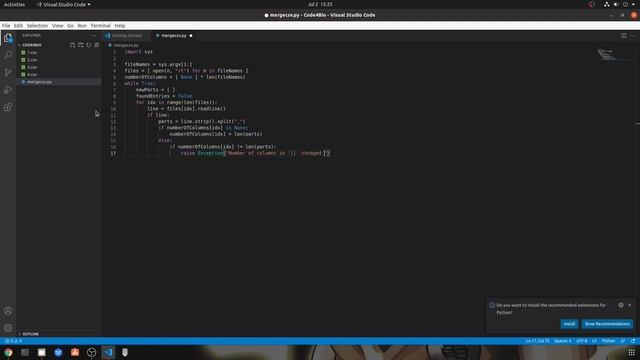Dismiss the Python extensions notification
The image size is (640, 360).
point(630,305)
